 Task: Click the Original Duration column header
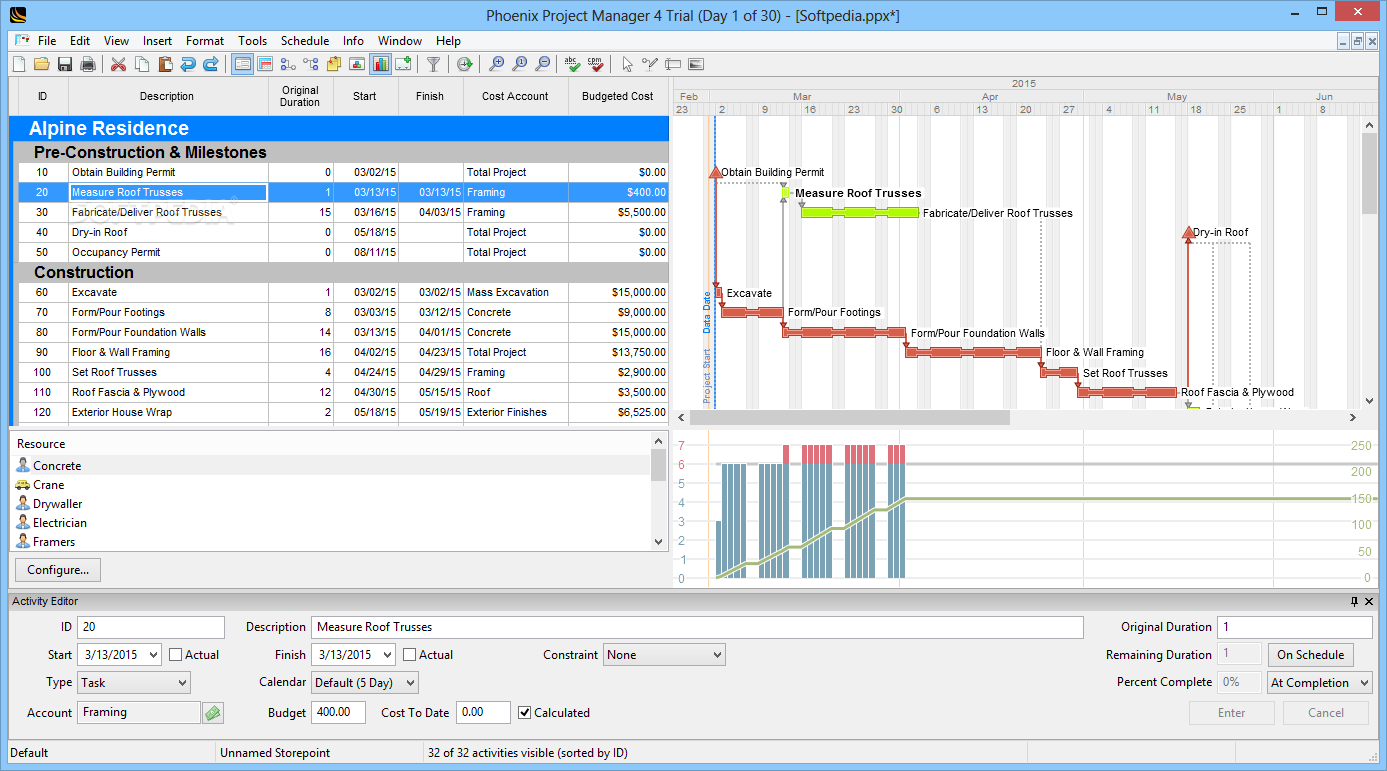point(300,97)
